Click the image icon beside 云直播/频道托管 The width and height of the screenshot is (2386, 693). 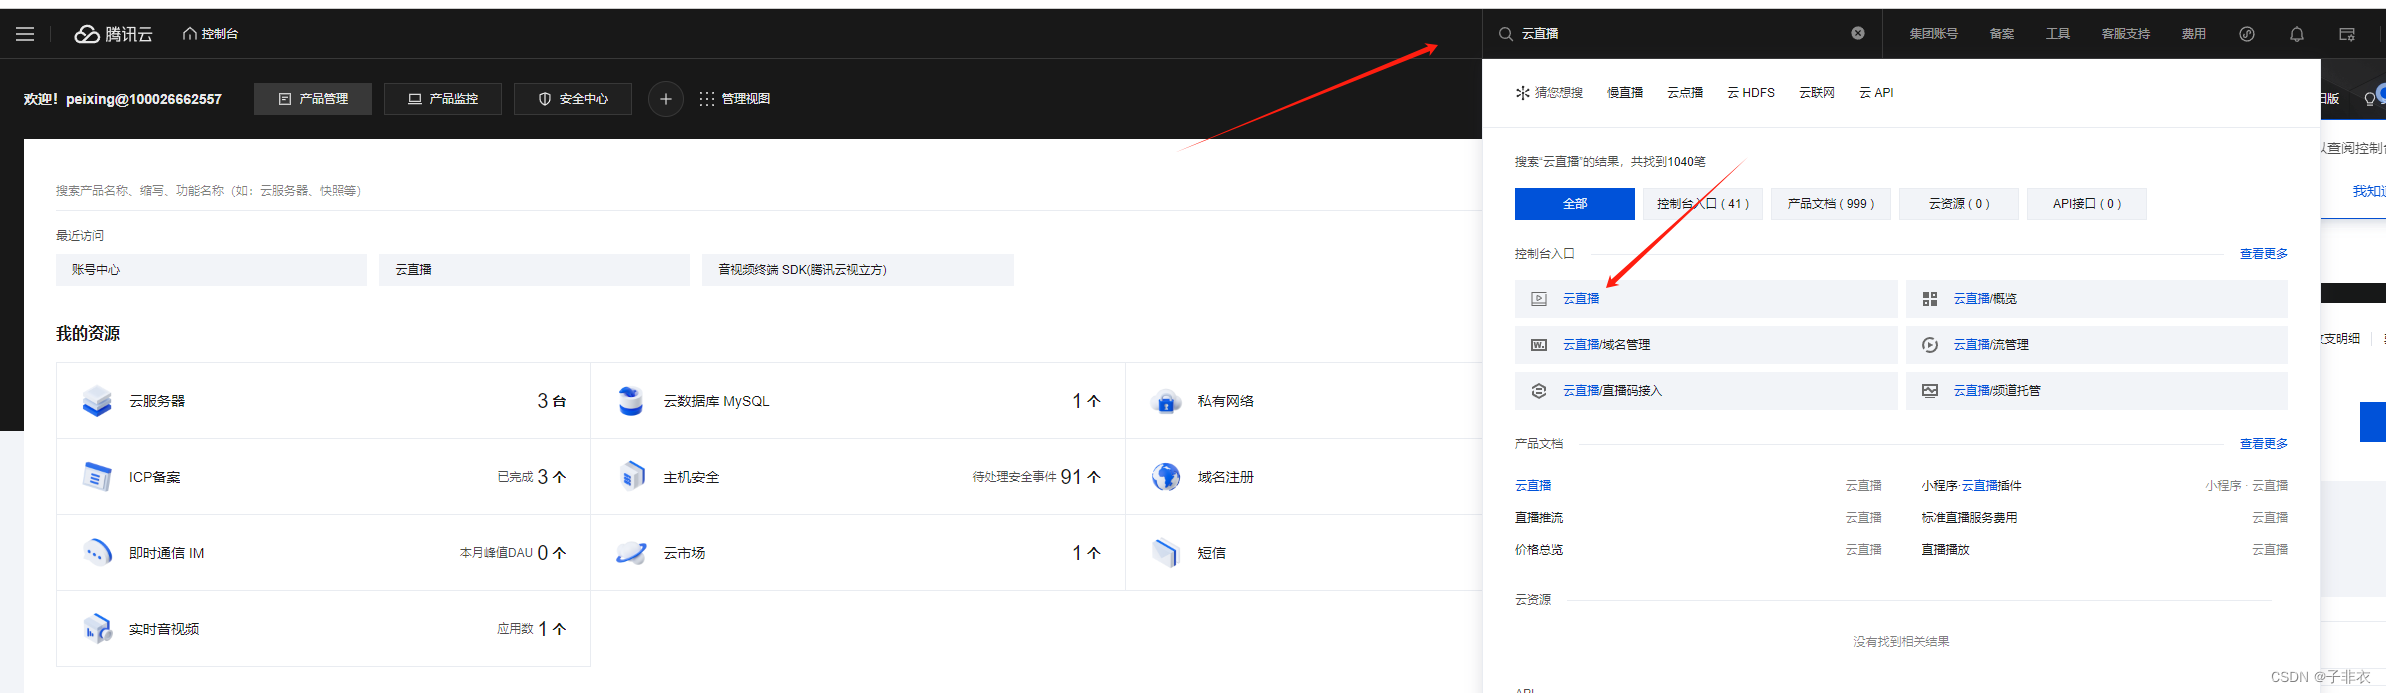point(1930,391)
